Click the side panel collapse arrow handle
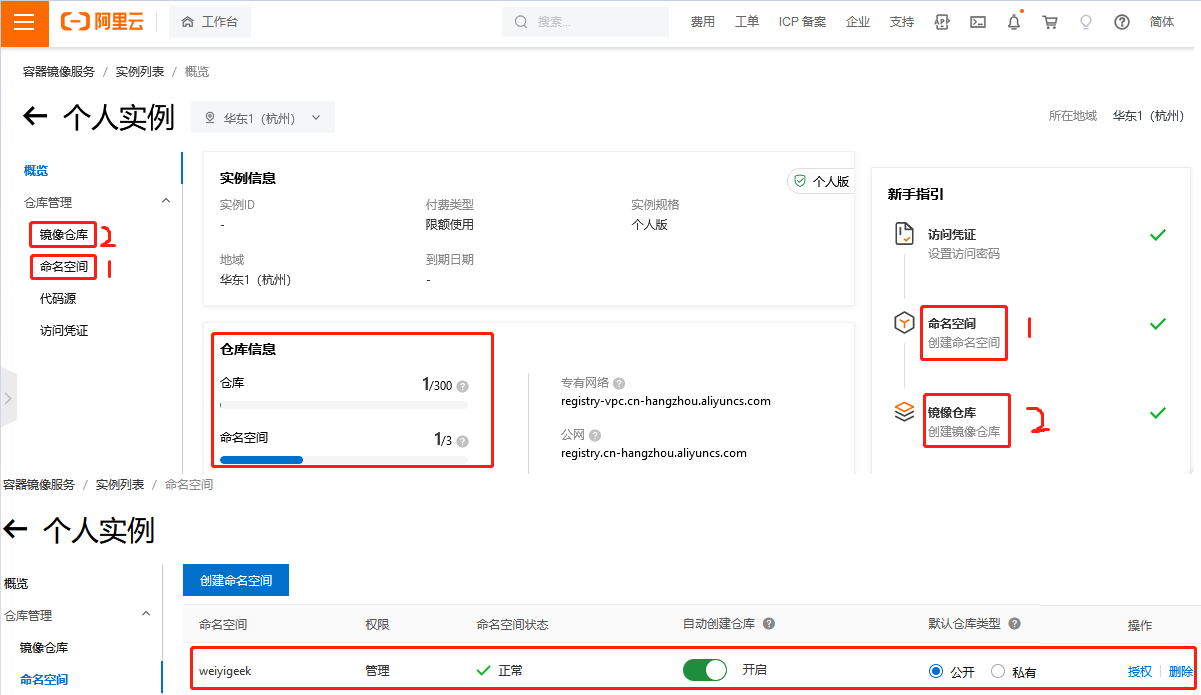The width and height of the screenshot is (1201, 695). click(8, 398)
